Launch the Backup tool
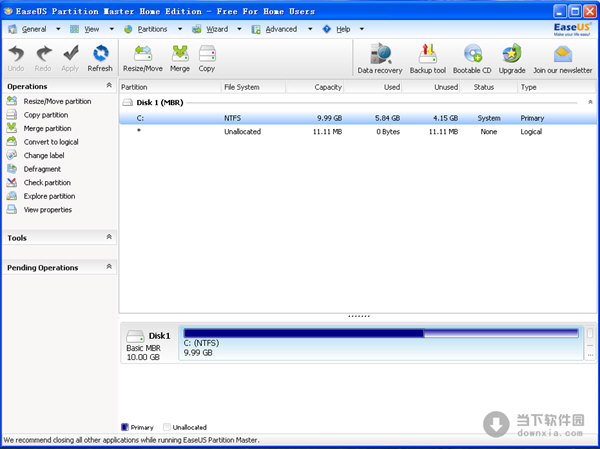Screen dimensions: 600x449 428,59
